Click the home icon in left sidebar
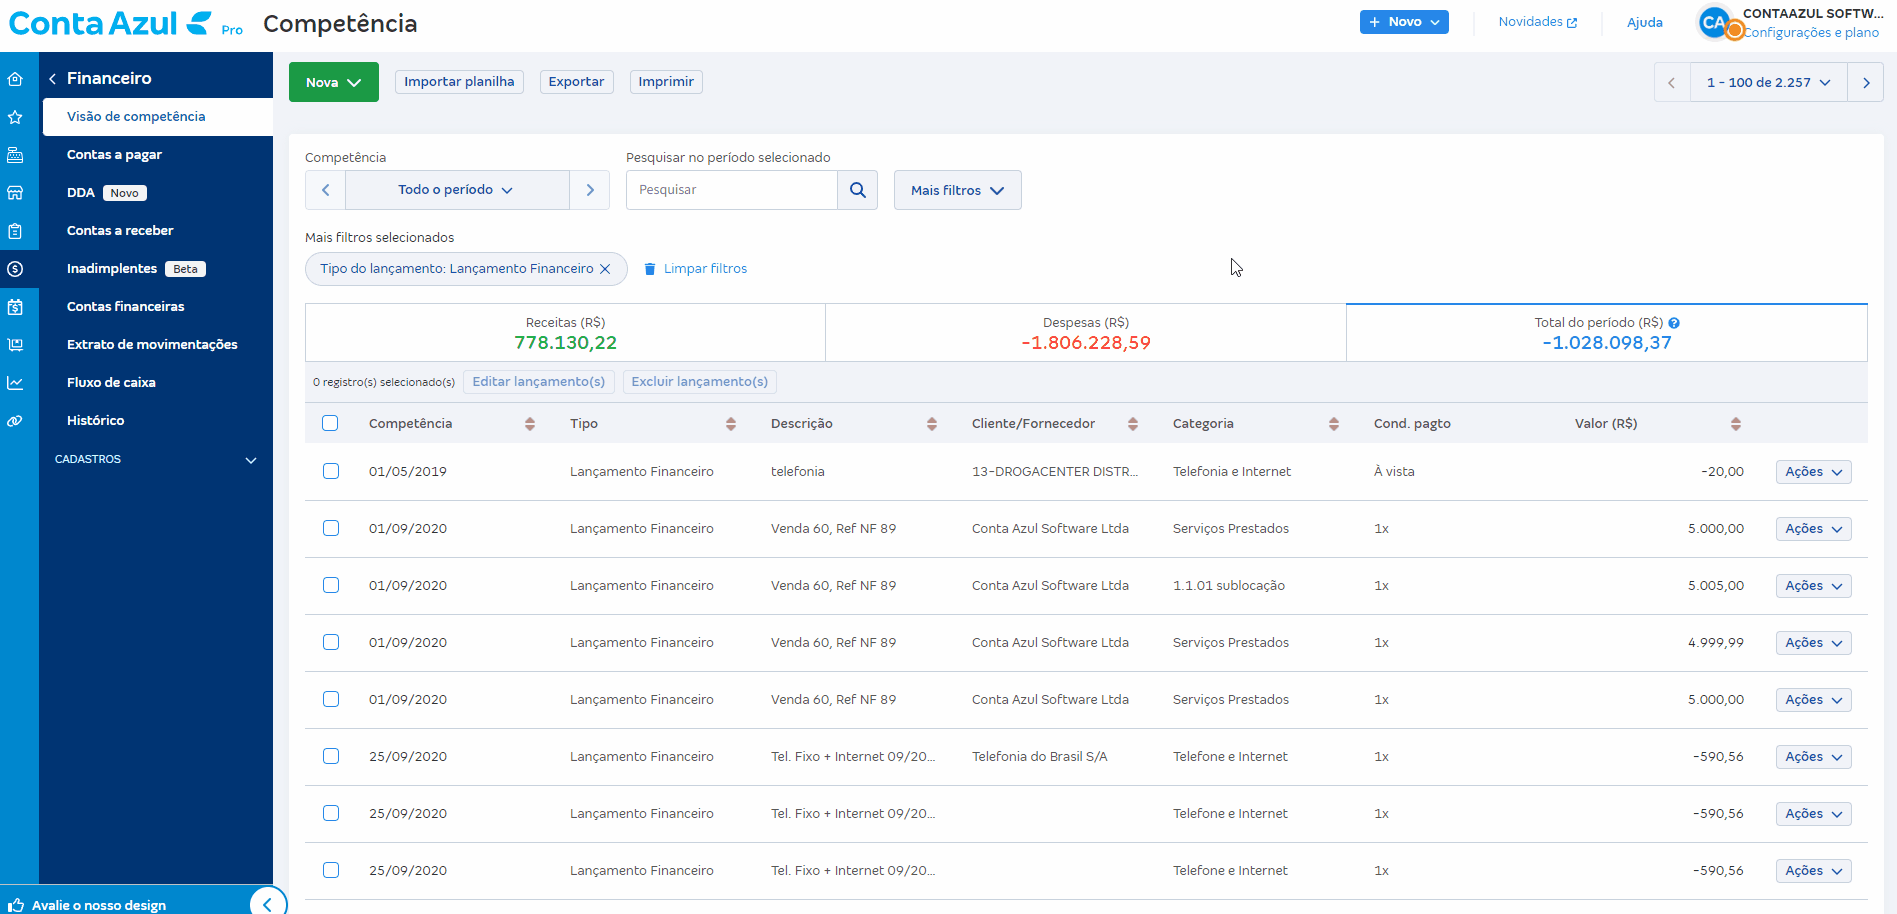 tap(15, 79)
